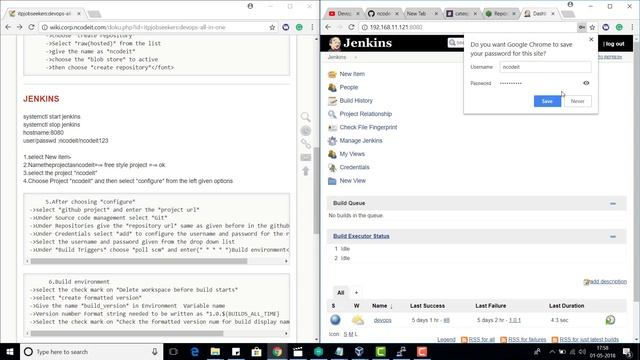Open Microsoft Edge from taskbar

195,351
